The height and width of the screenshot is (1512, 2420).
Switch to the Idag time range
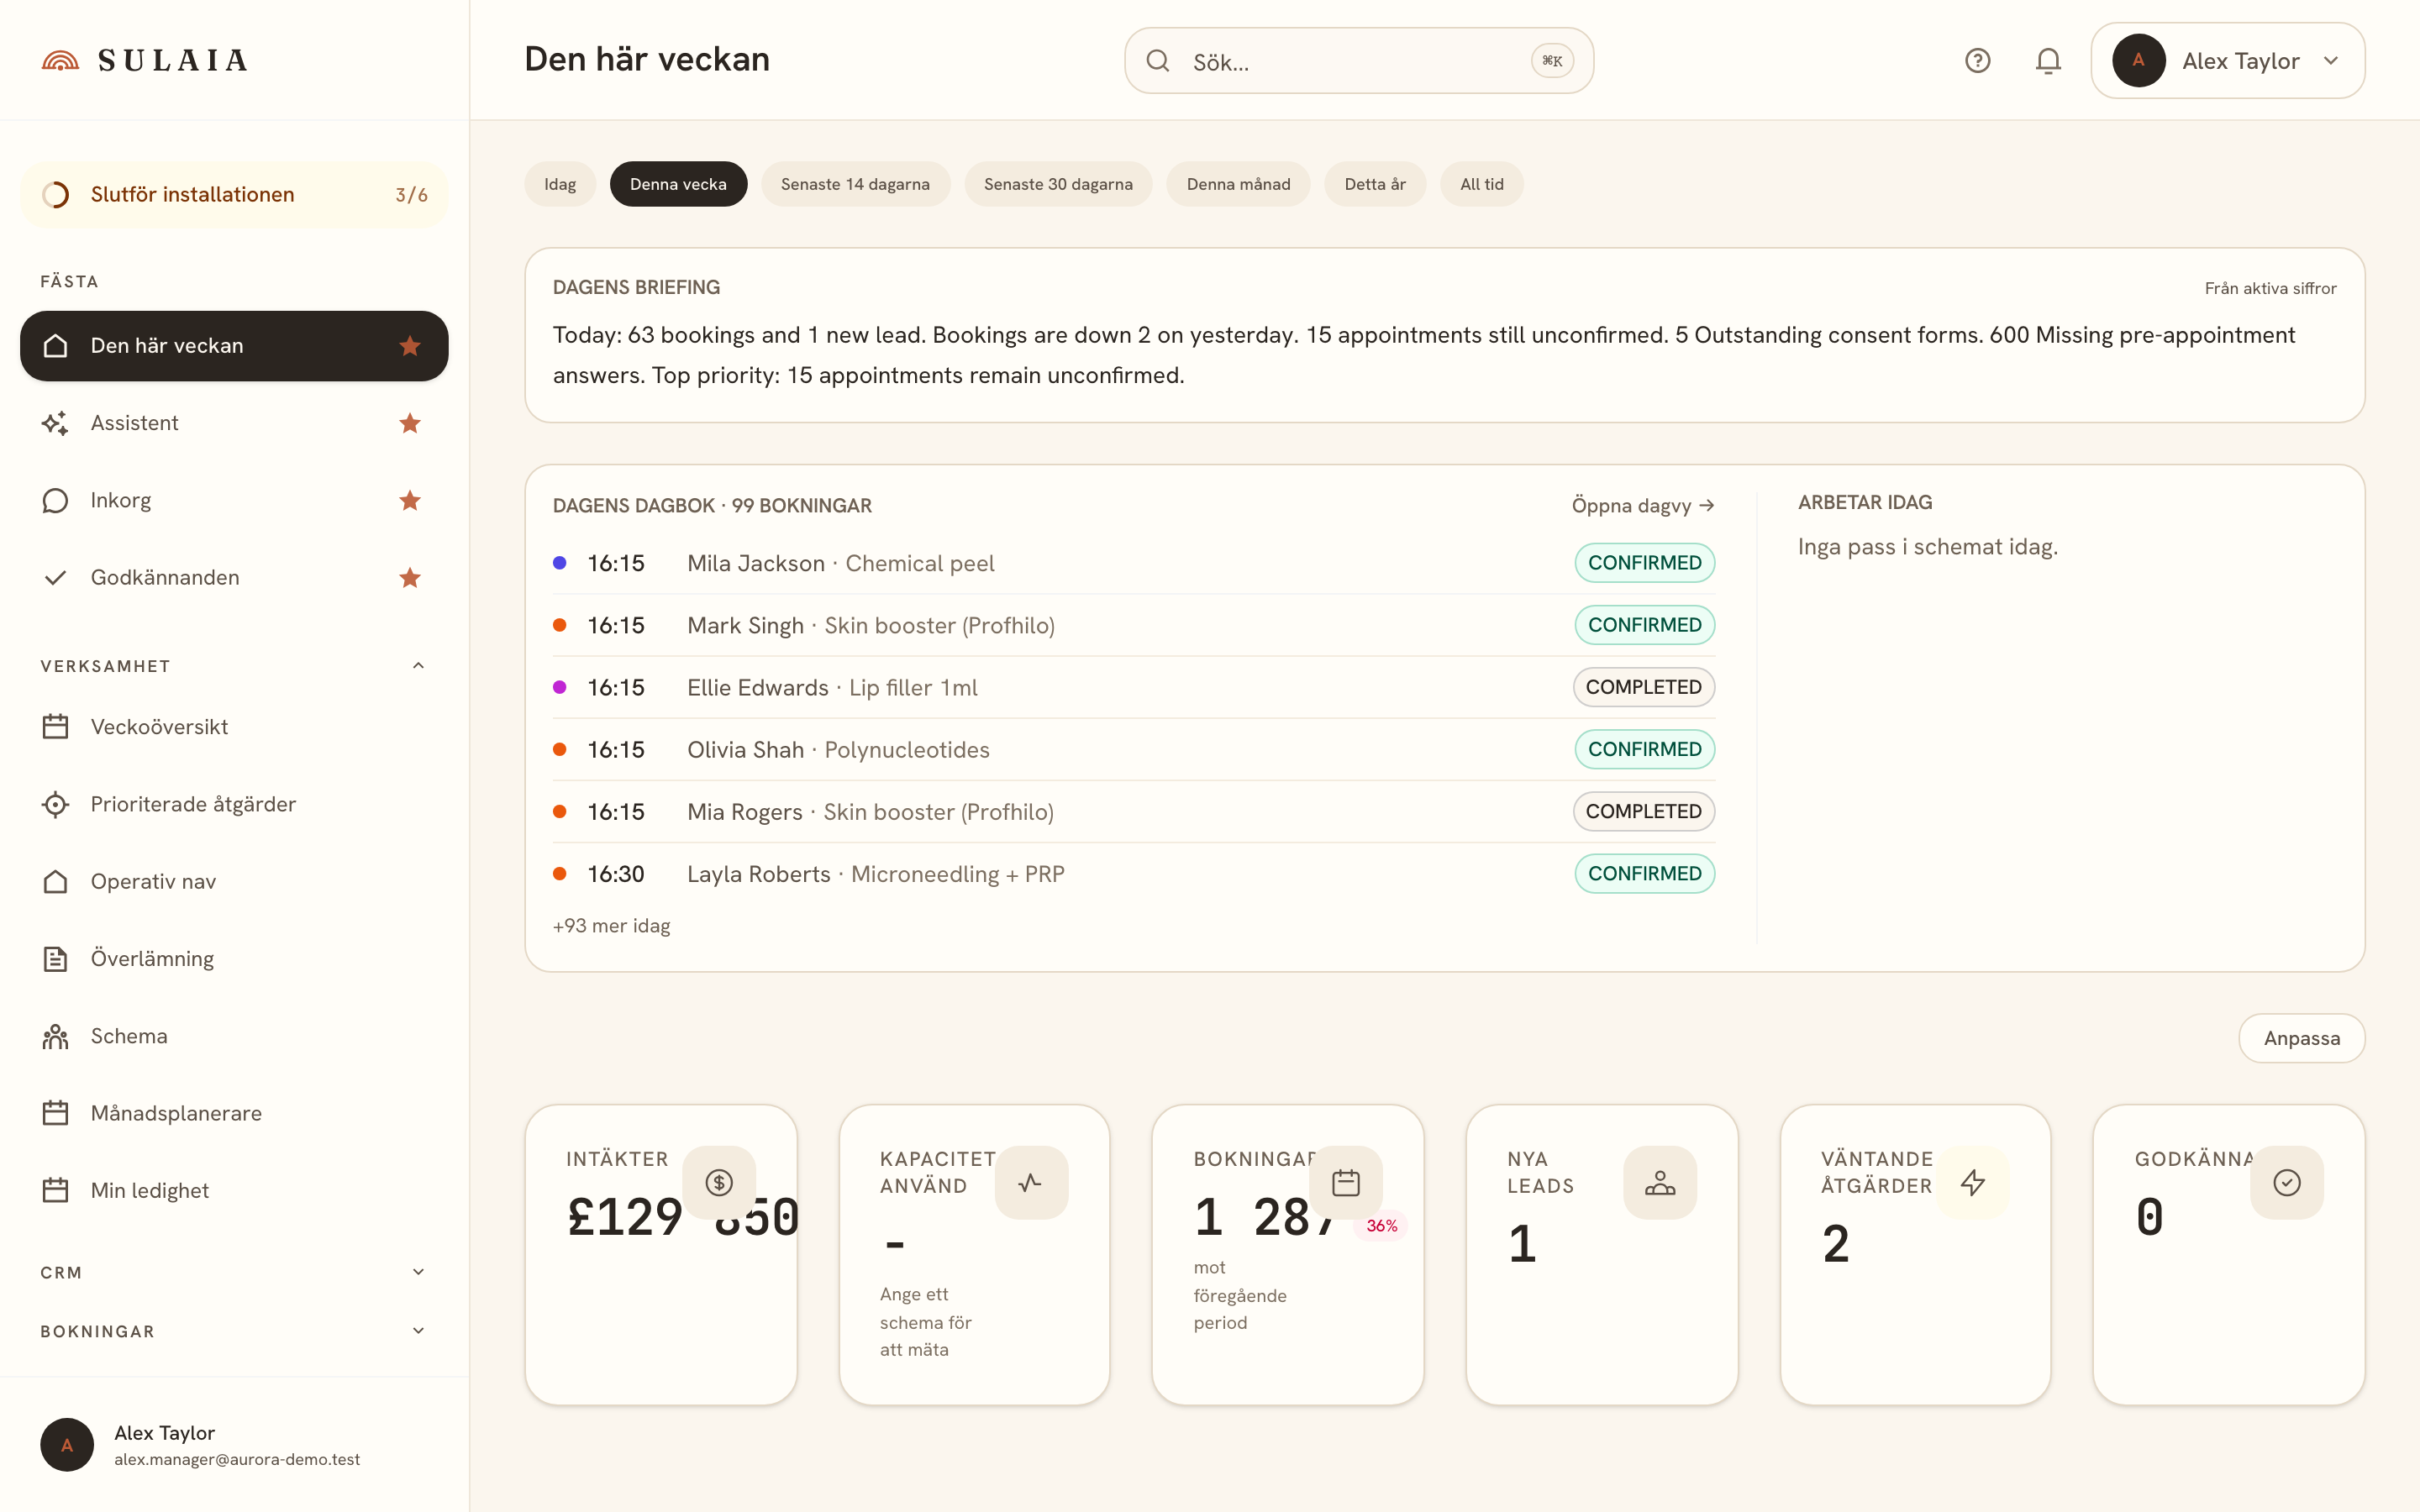coord(560,184)
